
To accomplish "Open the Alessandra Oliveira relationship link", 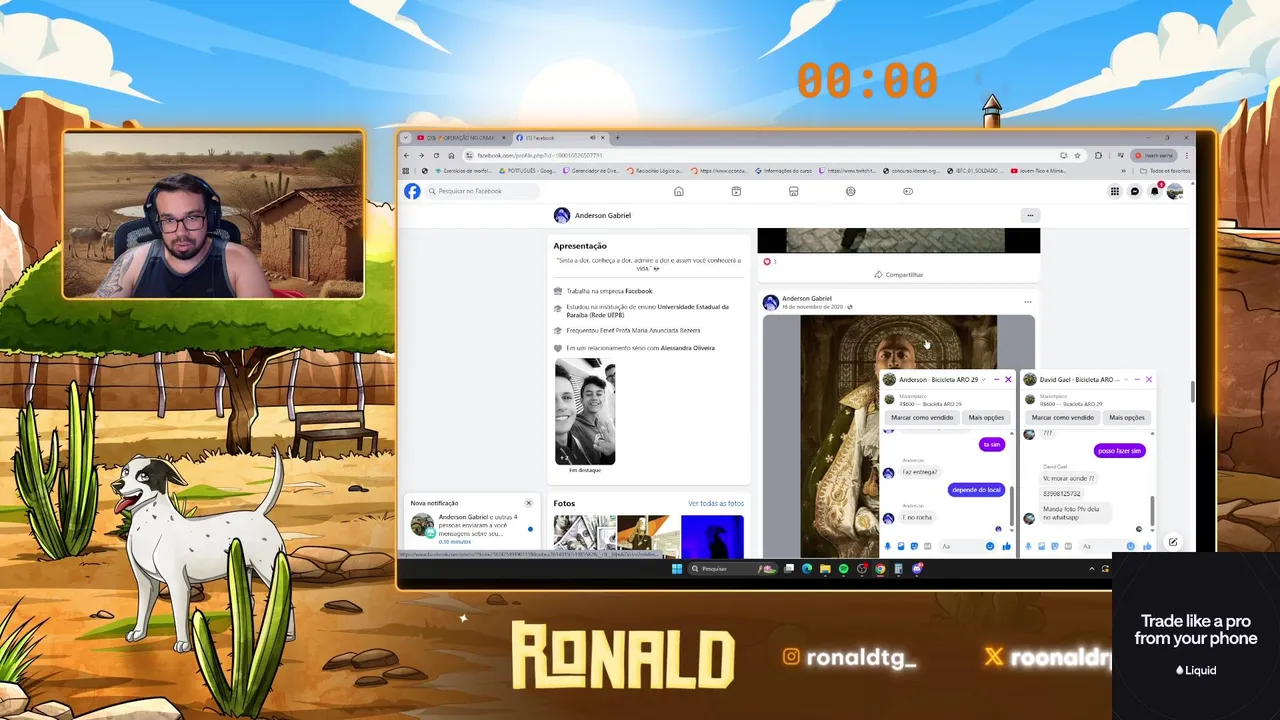I will tap(687, 348).
